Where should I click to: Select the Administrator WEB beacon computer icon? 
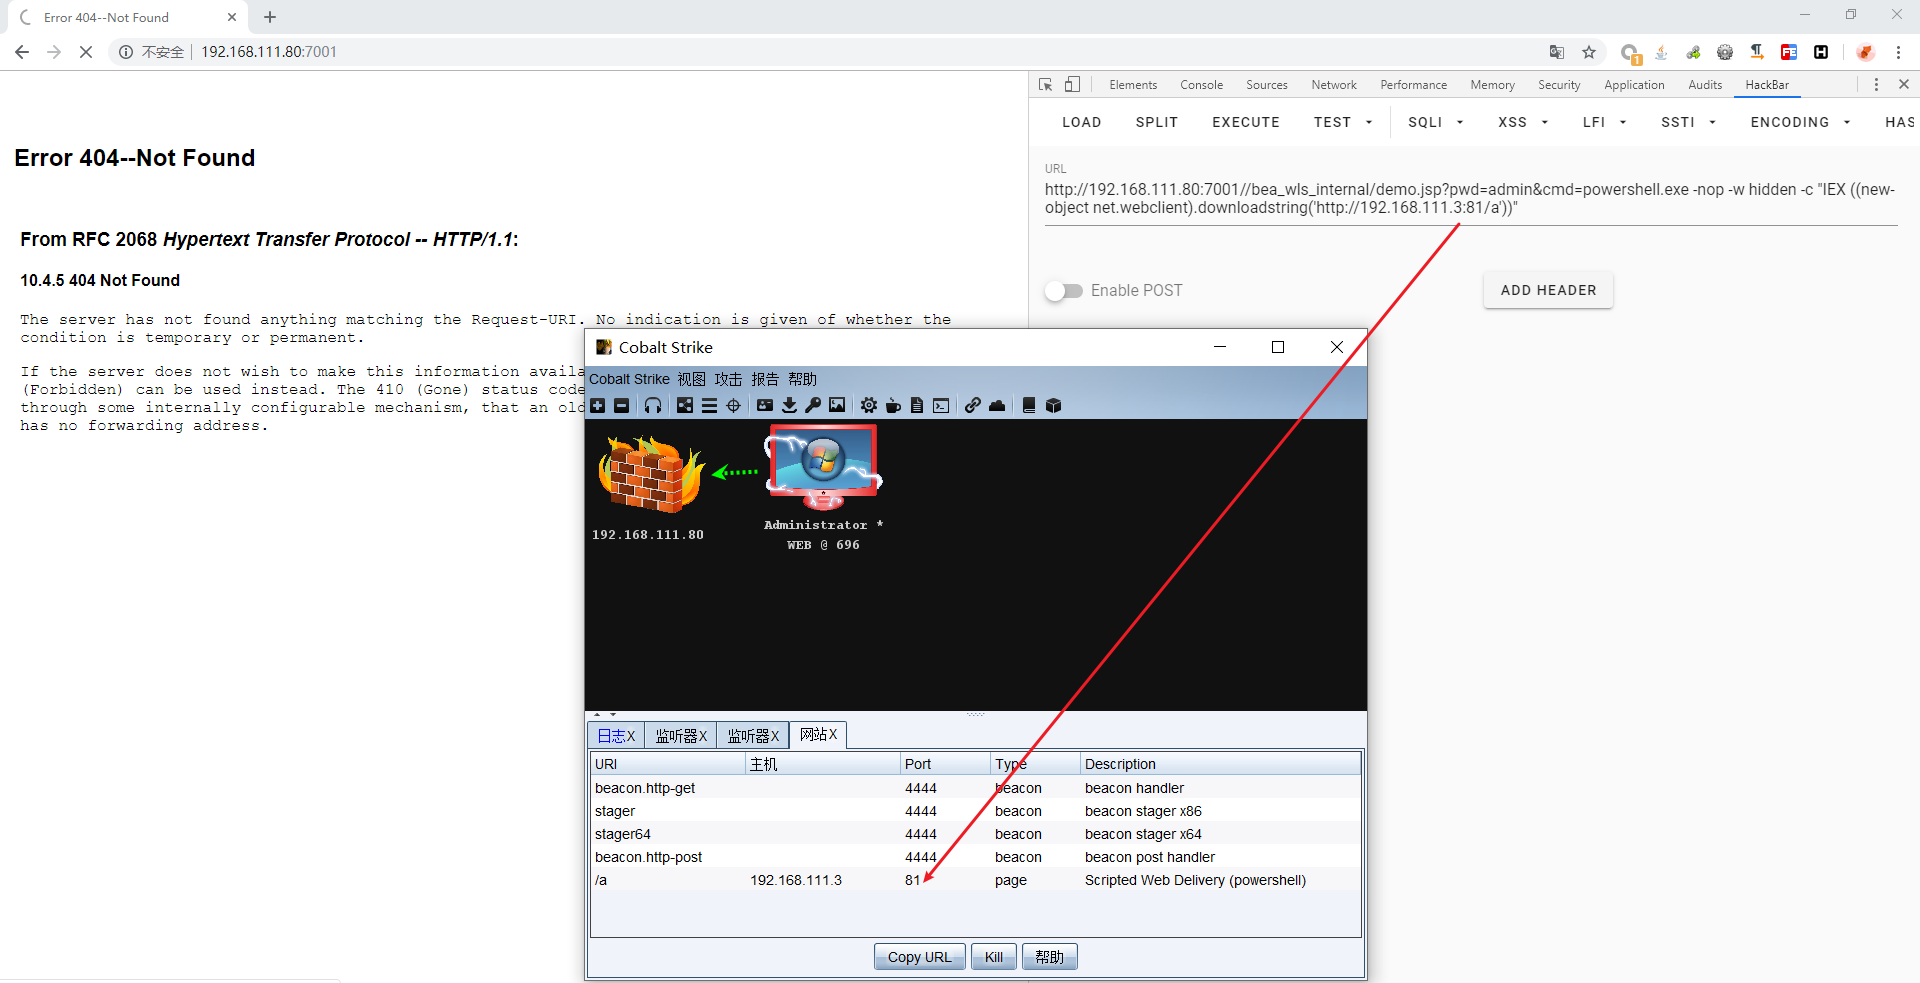click(x=823, y=467)
